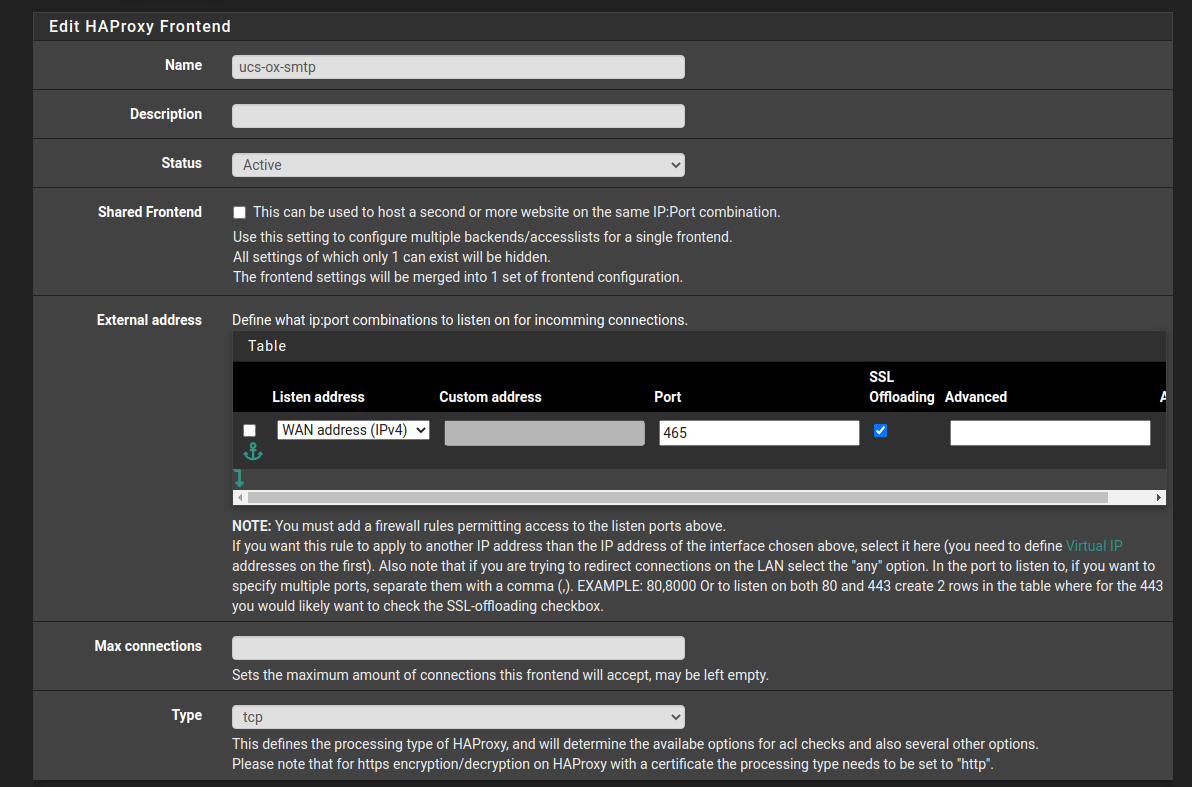This screenshot has height=787, width=1192.
Task: Click the scrollbar left arrow under the table
Action: 239,497
